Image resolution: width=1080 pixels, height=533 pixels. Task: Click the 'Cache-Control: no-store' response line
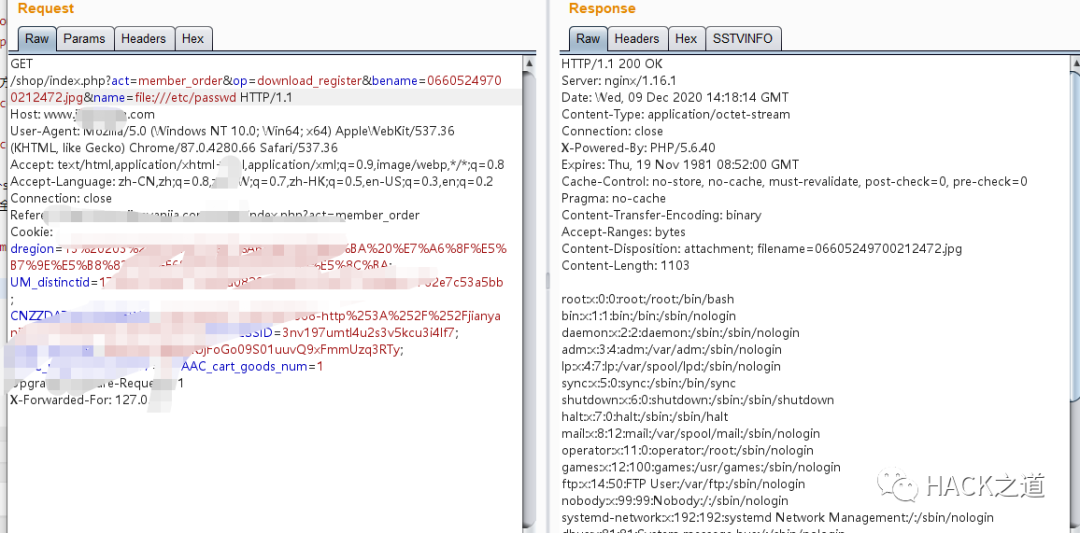point(794,182)
